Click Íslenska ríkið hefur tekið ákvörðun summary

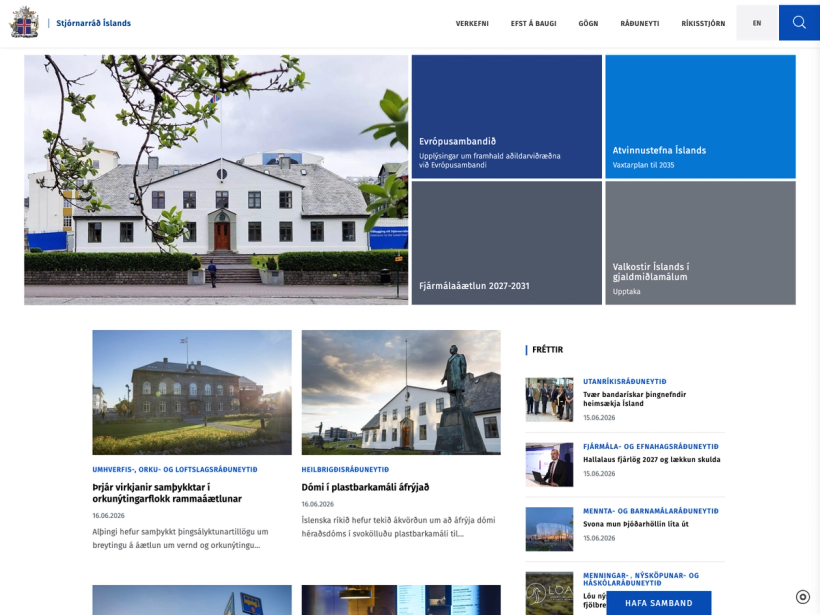pos(398,527)
